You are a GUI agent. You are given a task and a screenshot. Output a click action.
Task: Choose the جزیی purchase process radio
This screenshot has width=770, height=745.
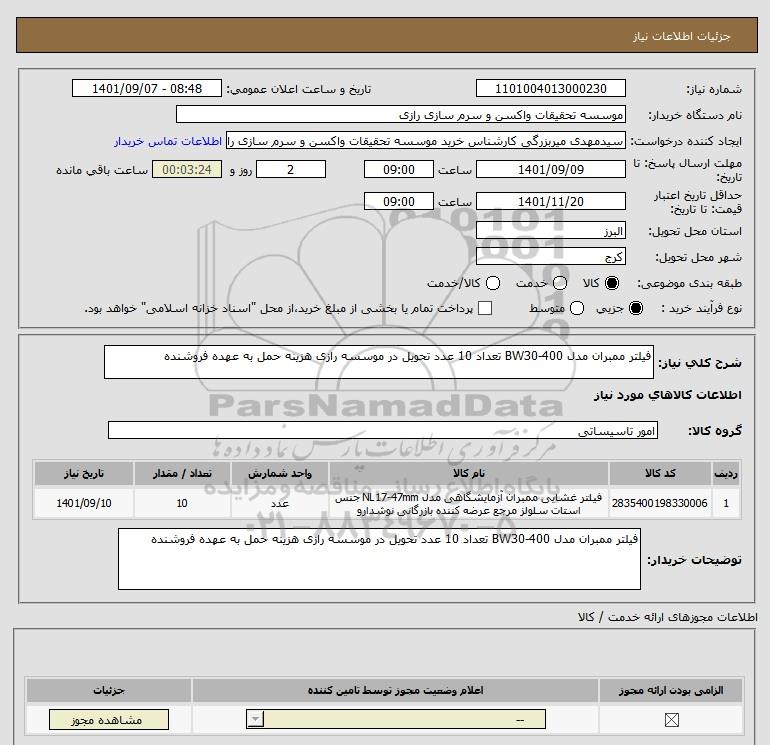point(635,308)
